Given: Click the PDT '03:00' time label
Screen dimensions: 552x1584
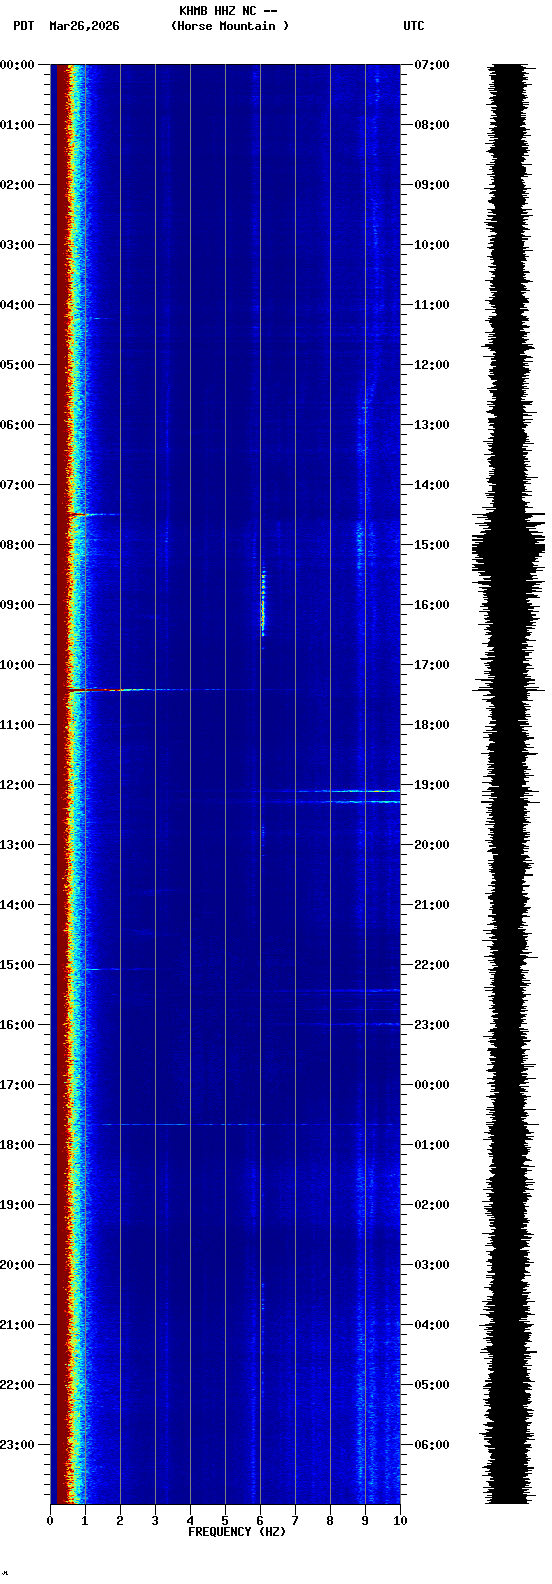Looking at the screenshot, I should [17, 245].
